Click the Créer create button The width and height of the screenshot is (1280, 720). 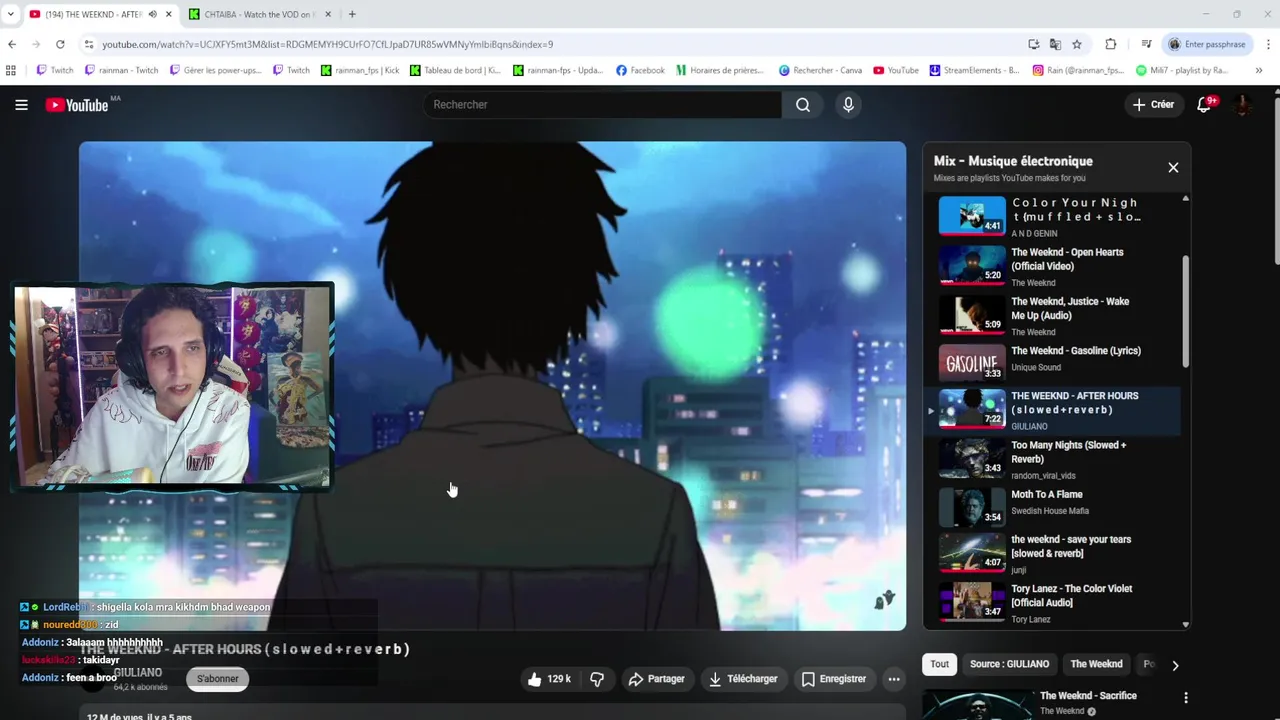(x=1153, y=105)
